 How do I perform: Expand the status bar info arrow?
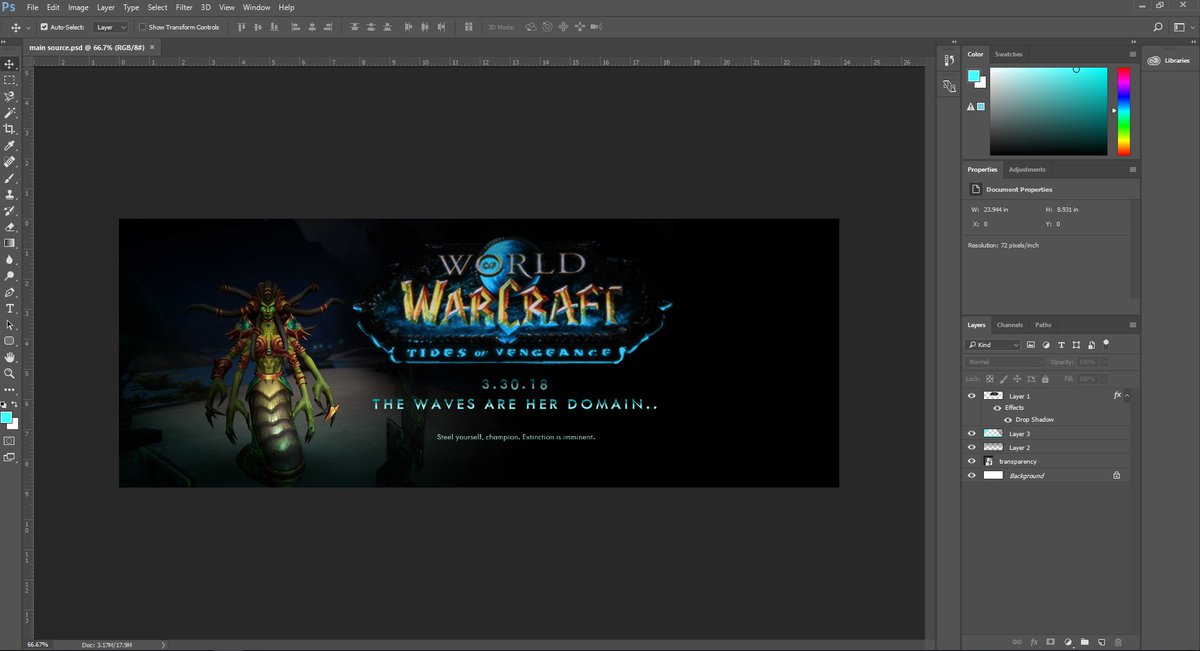tap(163, 645)
